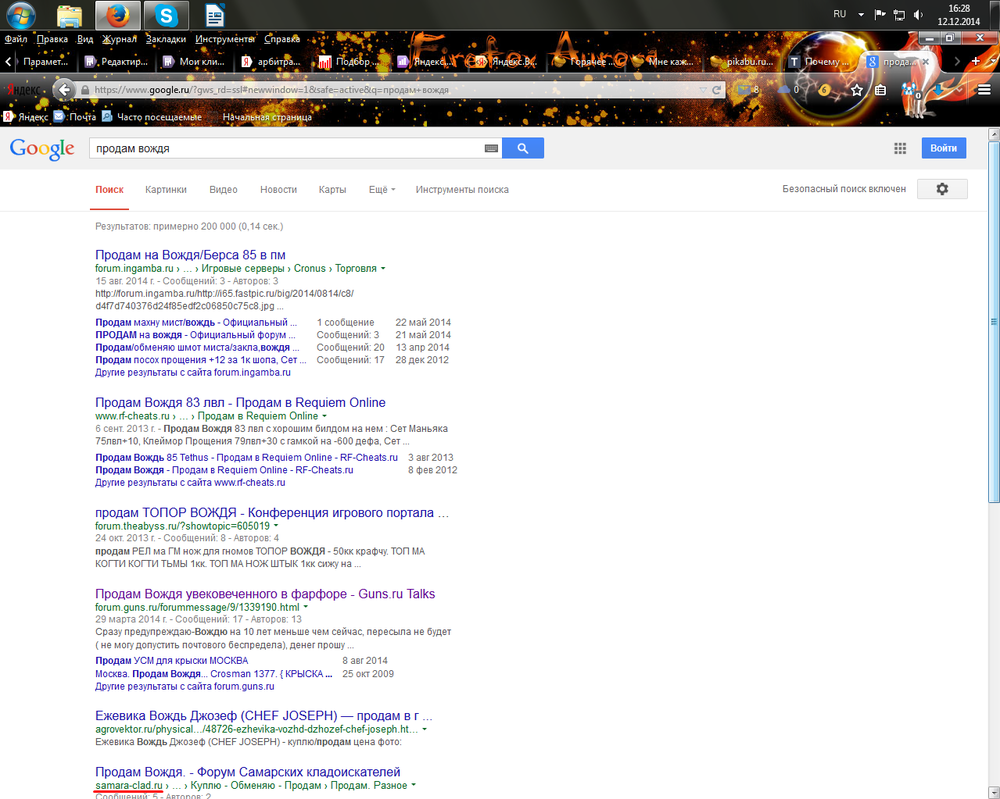Screen dimensions: 1000x799
Task: Expand samara-clad.ru result options arrow
Action: point(414,785)
